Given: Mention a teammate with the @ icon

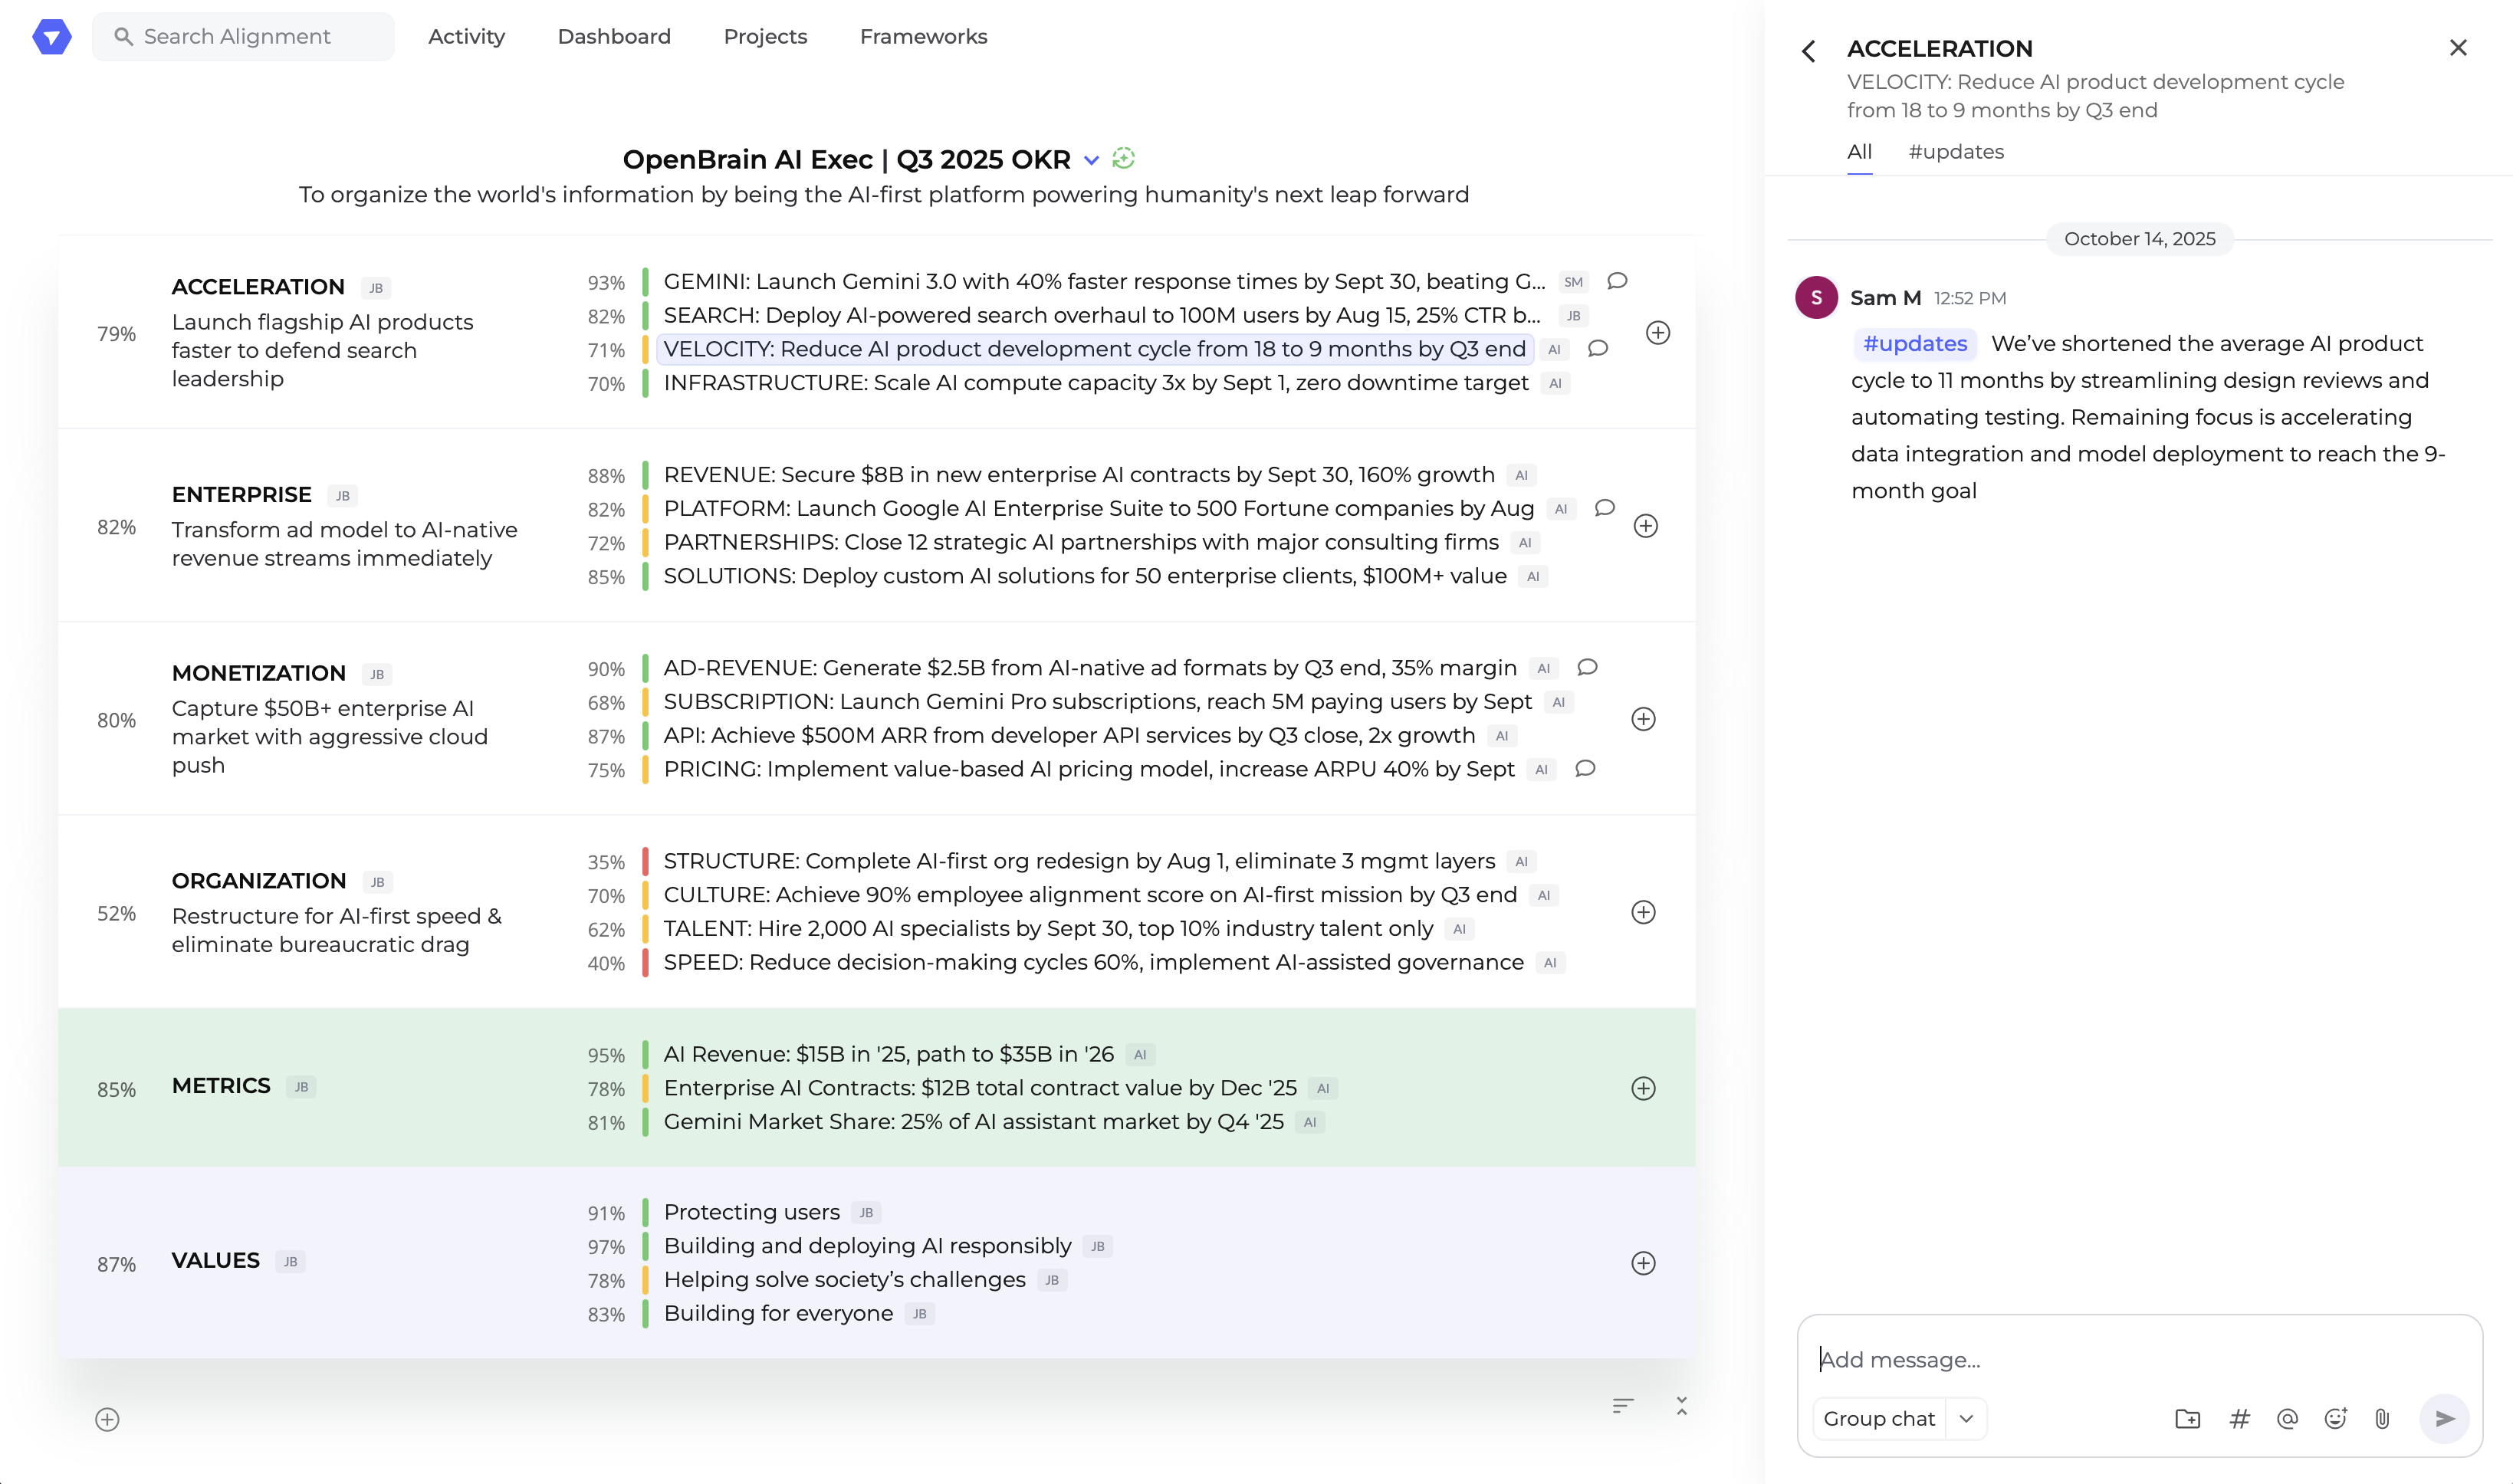Looking at the screenshot, I should pos(2287,1418).
